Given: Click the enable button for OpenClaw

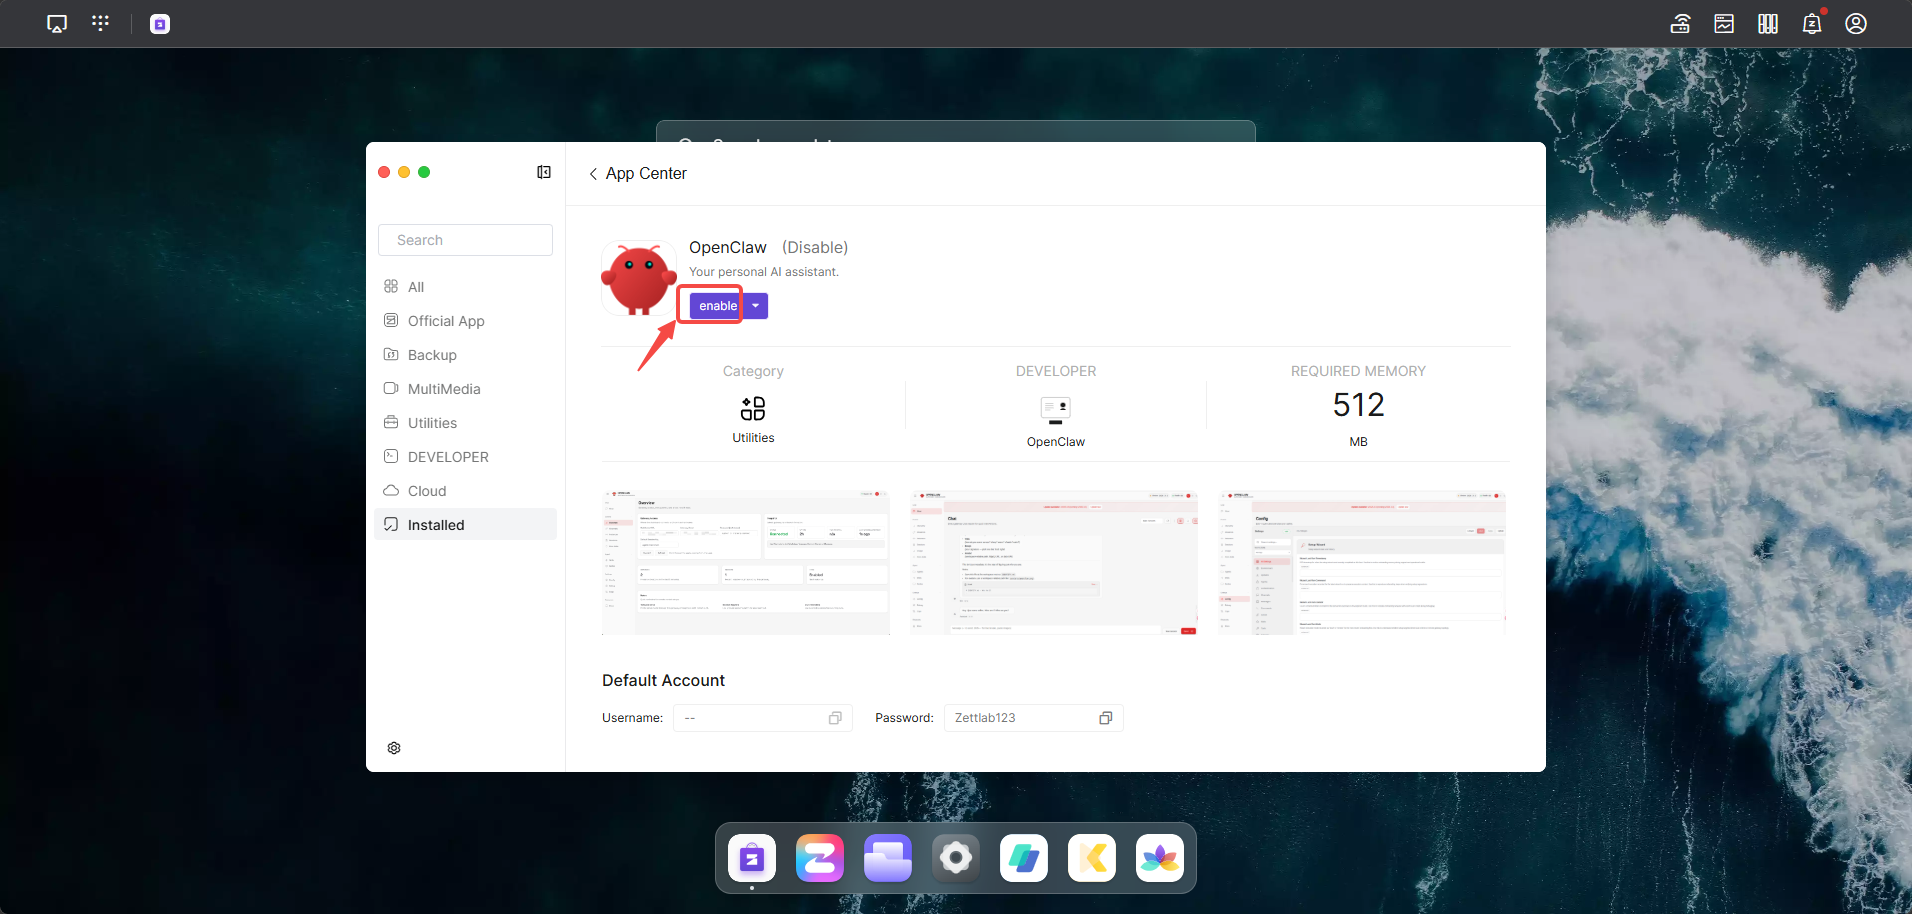Looking at the screenshot, I should coord(717,306).
